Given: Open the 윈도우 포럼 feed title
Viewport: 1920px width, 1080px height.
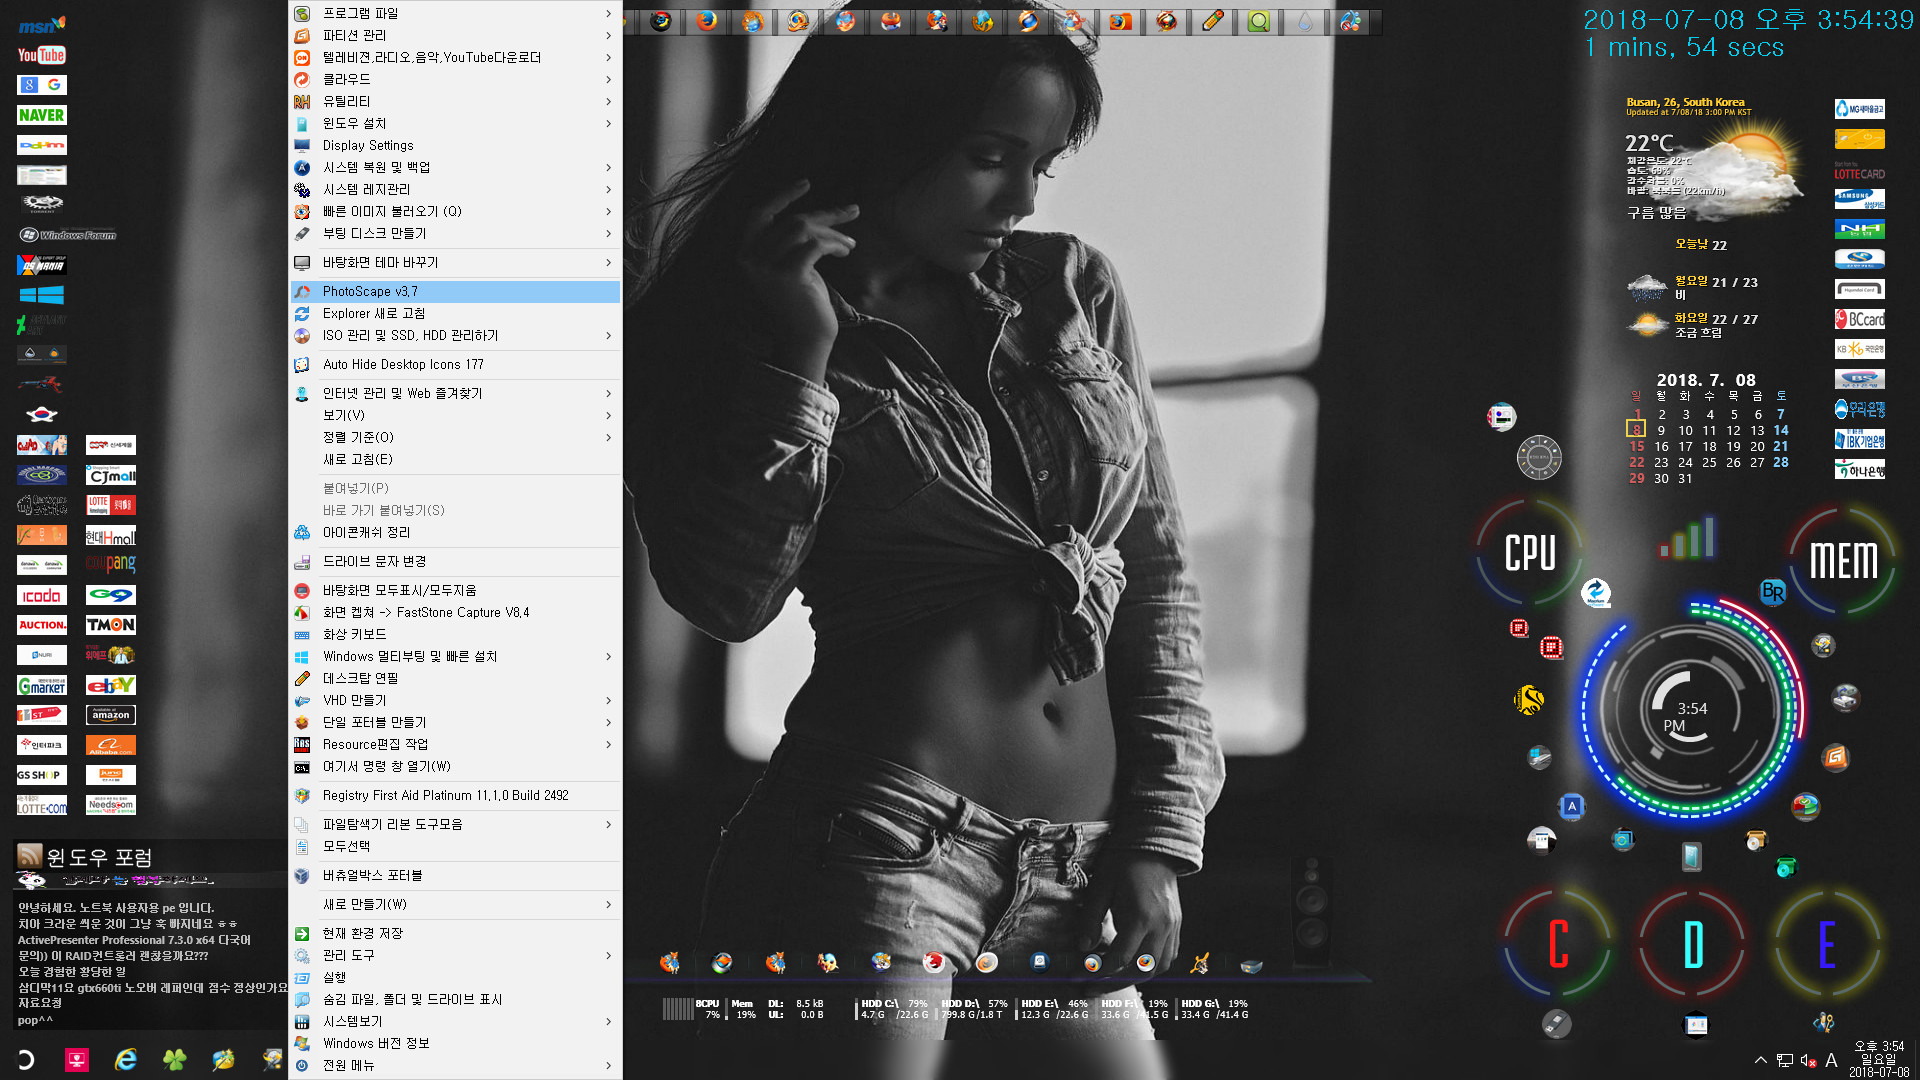Looking at the screenshot, I should (x=99, y=857).
